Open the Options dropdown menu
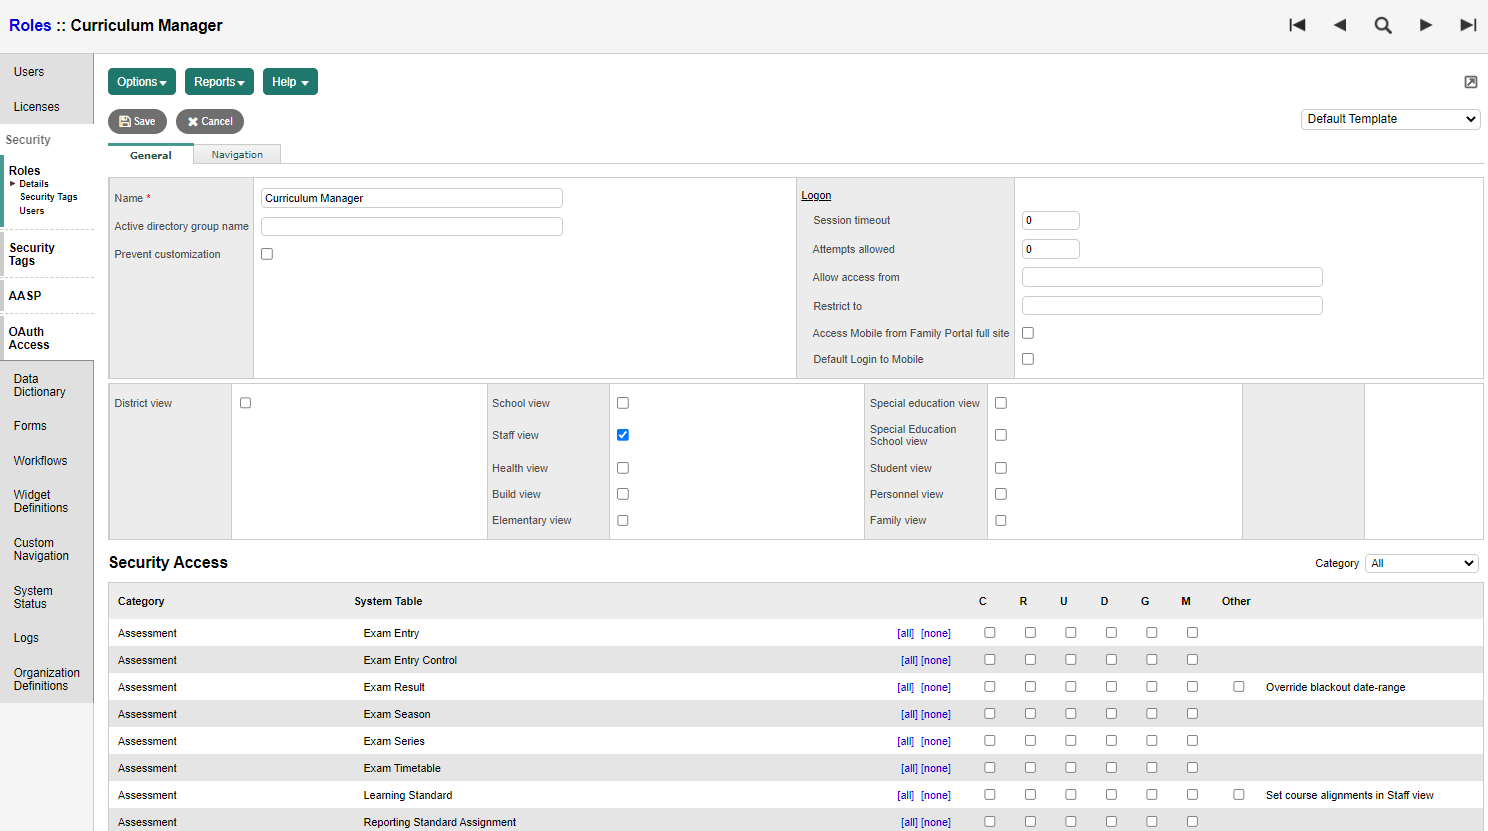Viewport: 1488px width, 831px height. (x=142, y=82)
